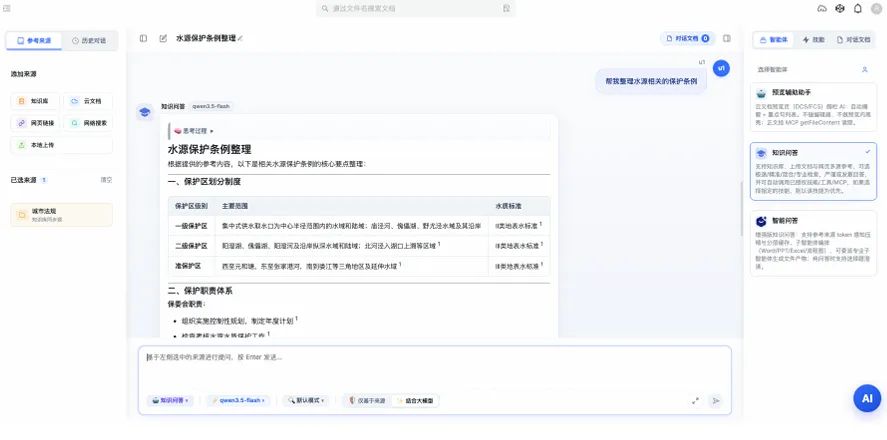This screenshot has height=440, width=887.
Task: Open the globe-like apps icon in top bar
Action: pos(840,8)
